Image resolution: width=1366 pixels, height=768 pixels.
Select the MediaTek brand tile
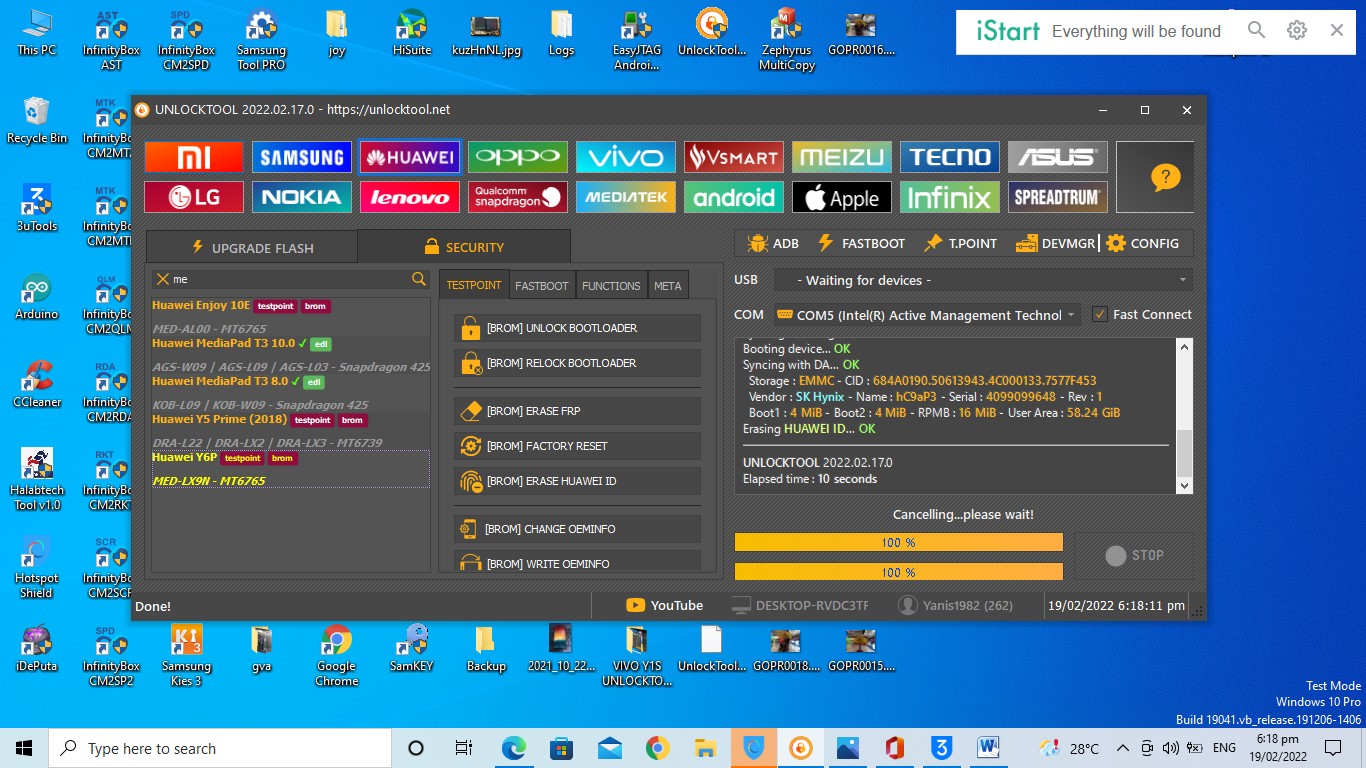(x=626, y=197)
